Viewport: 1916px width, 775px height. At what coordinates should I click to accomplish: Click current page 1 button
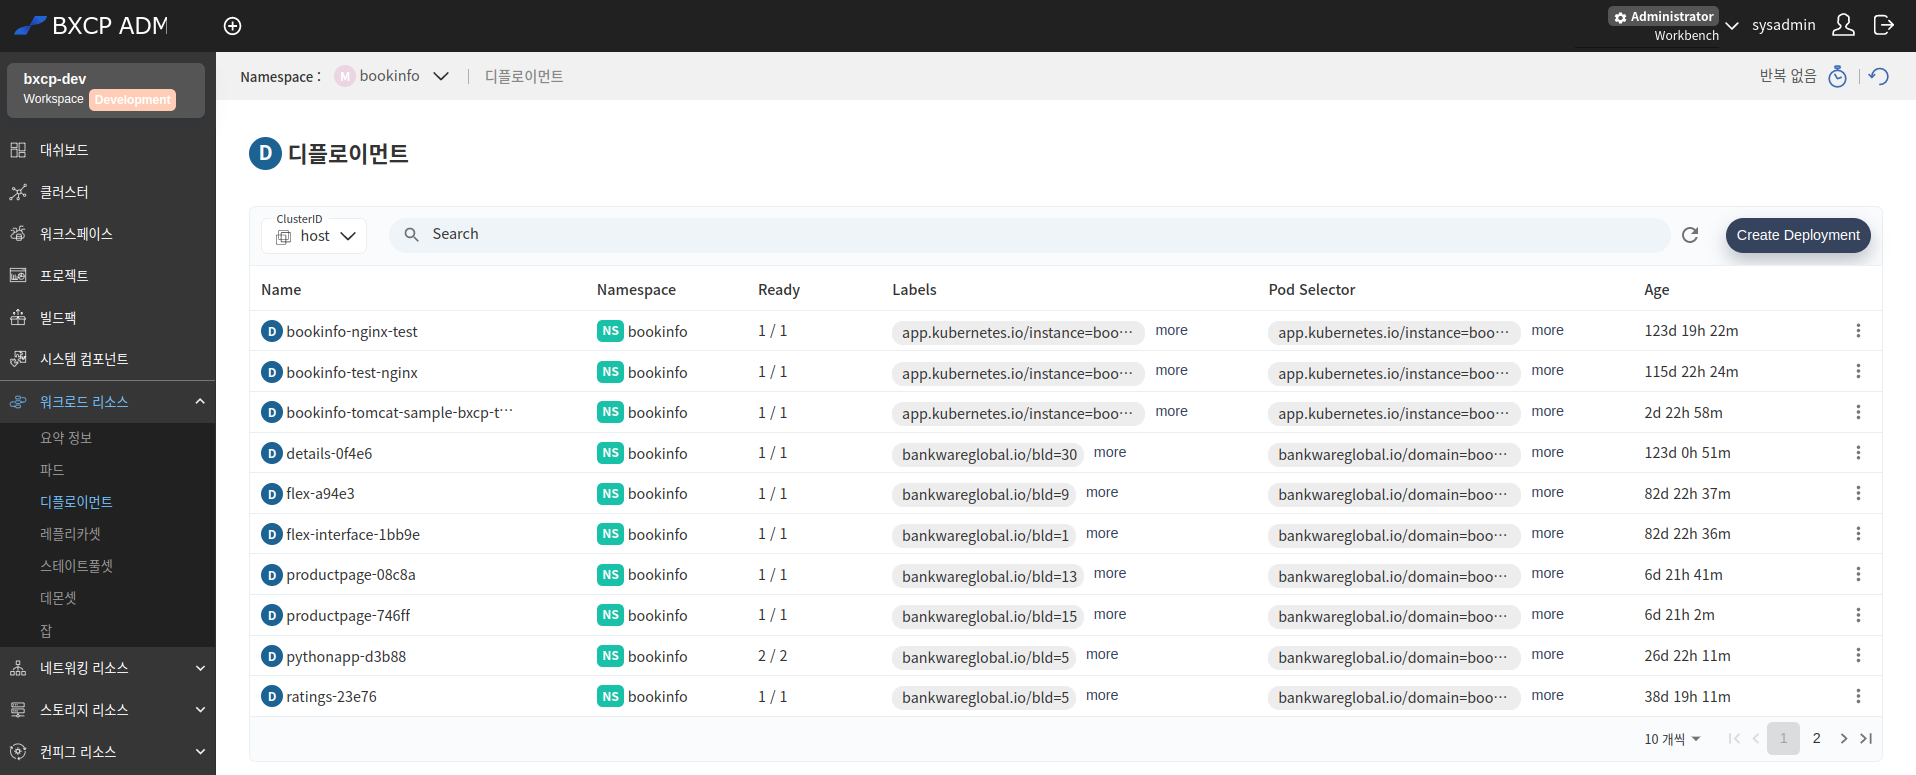[x=1783, y=739]
